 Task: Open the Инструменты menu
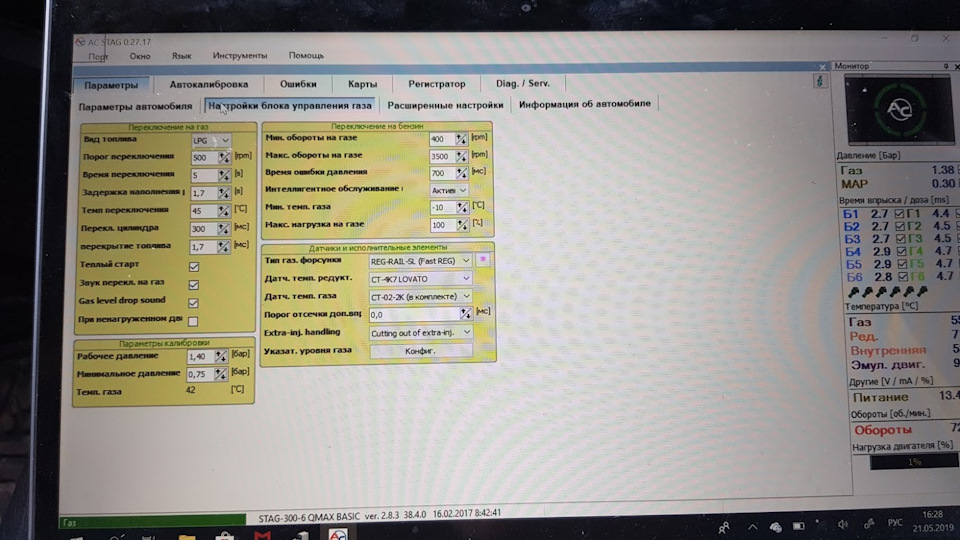pos(240,55)
